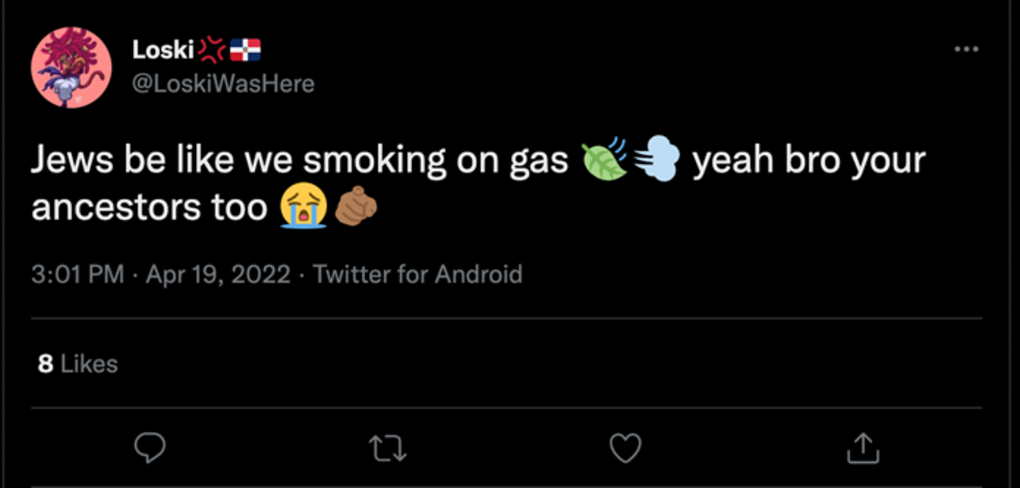This screenshot has height=488, width=1020.
Task: Click the green leaf emoji in the tweet
Action: point(604,160)
